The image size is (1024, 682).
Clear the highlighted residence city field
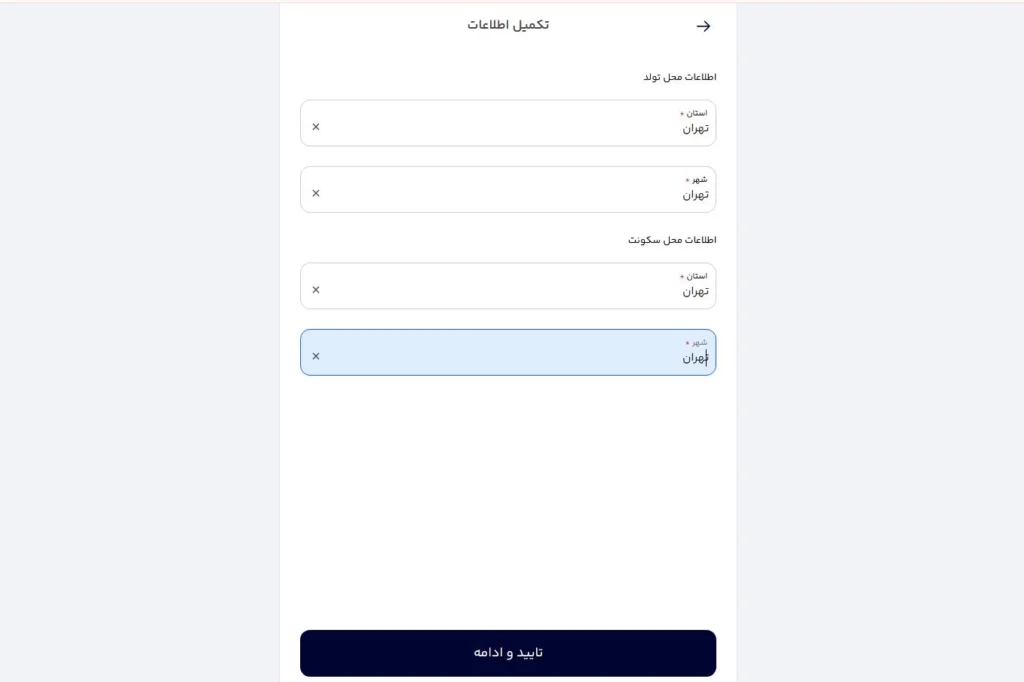pos(316,356)
